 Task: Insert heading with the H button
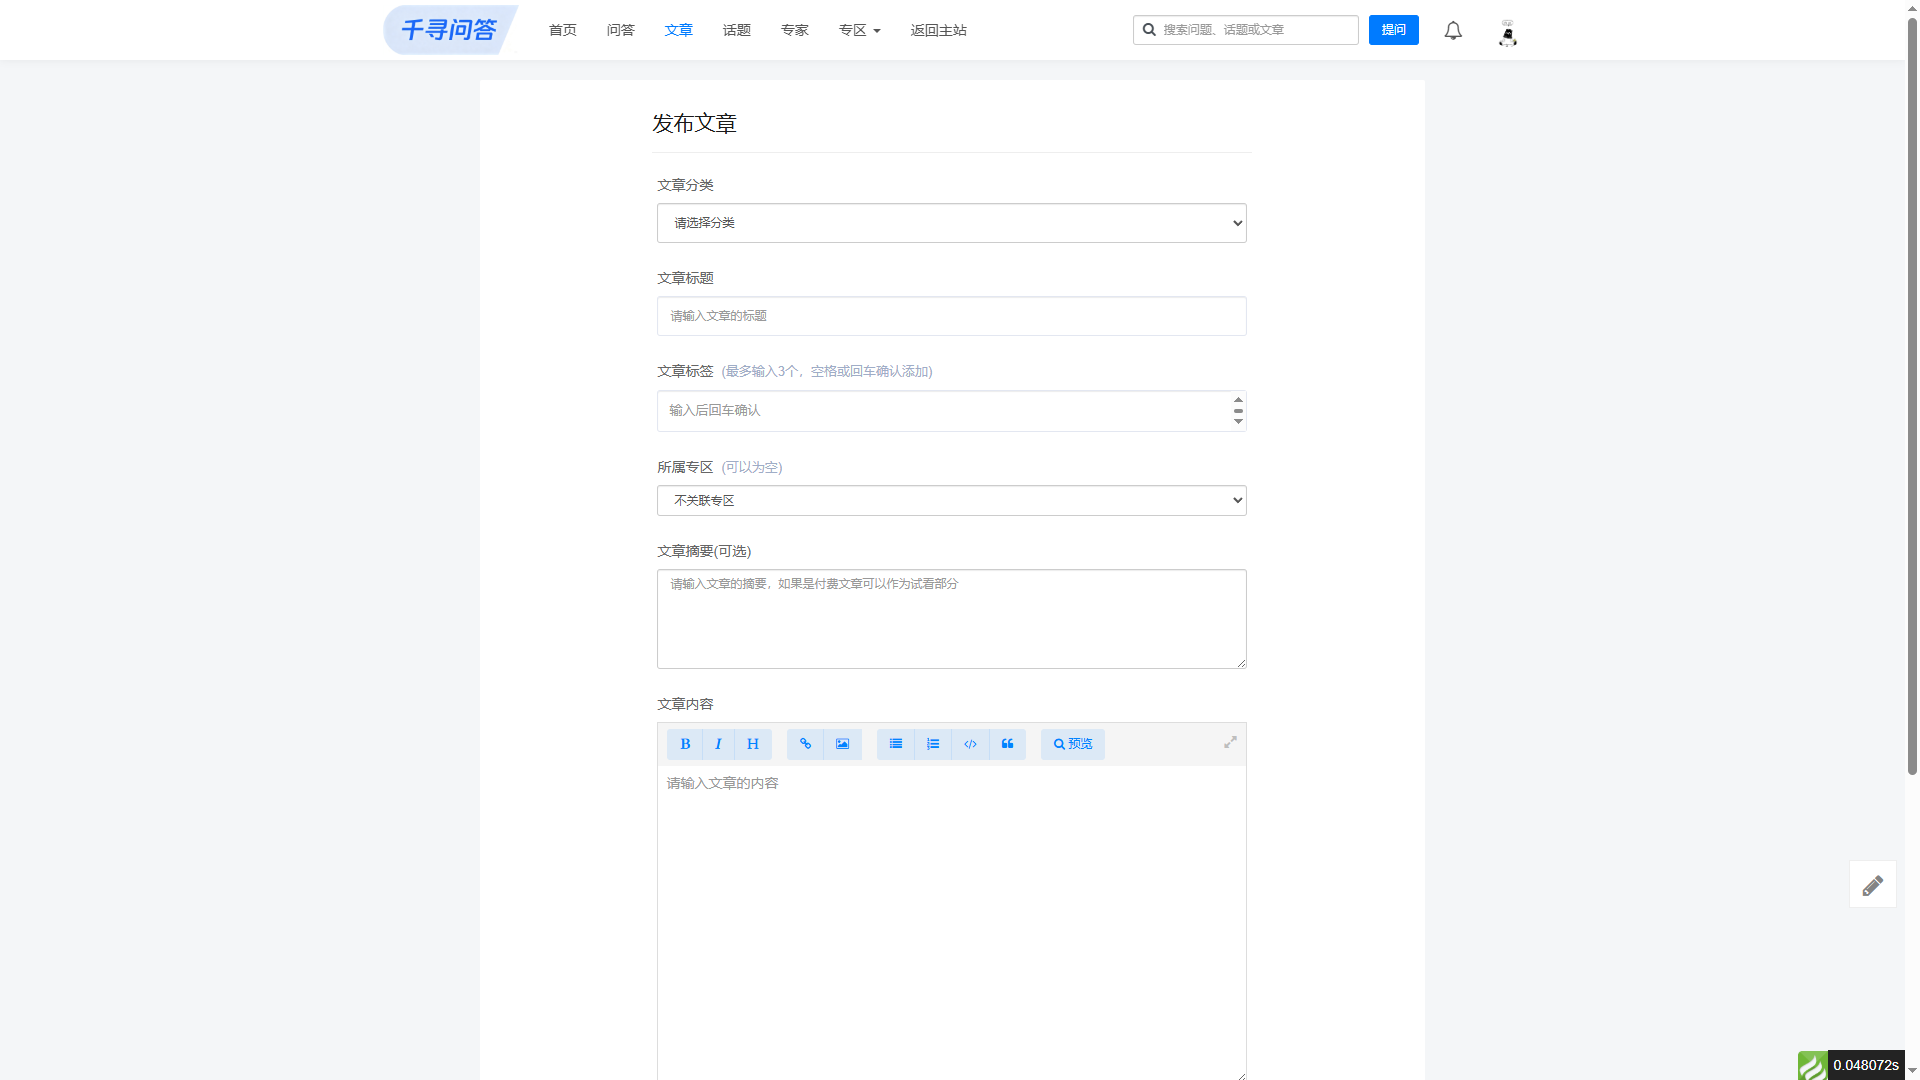[753, 744]
